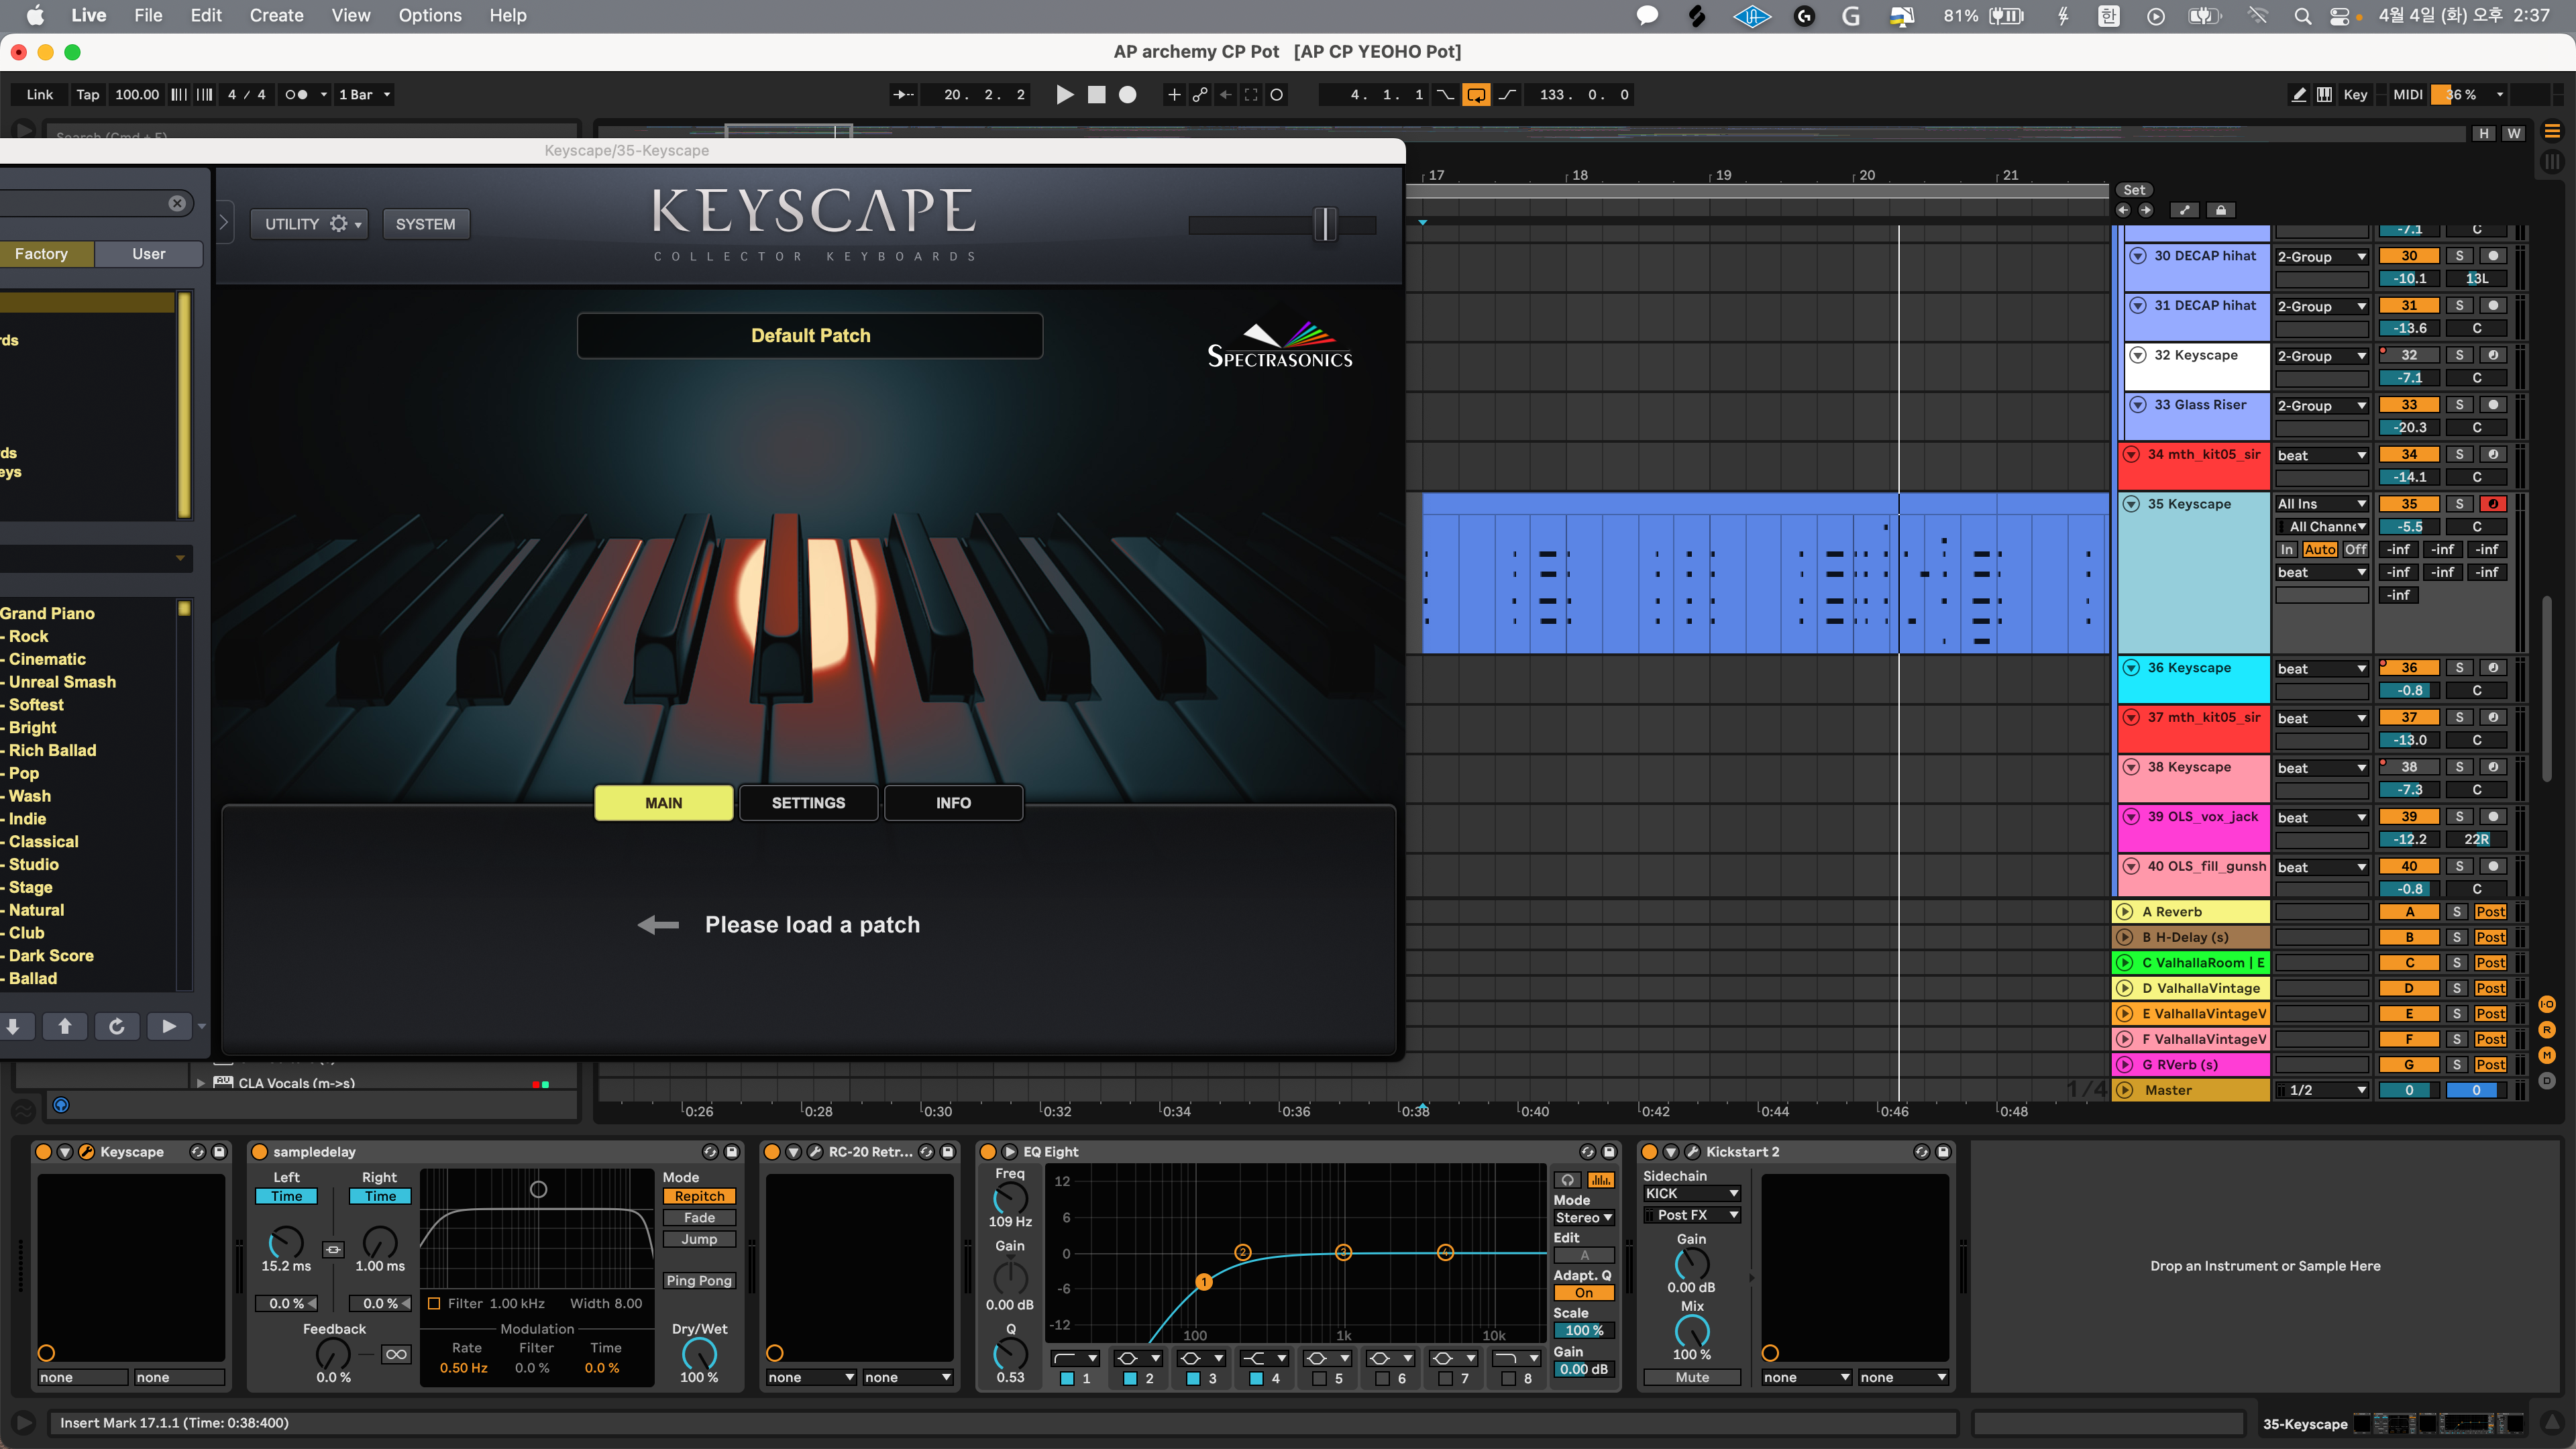Viewport: 2576px width, 1449px height.
Task: Toggle sampledelay stereo link icon
Action: pos(333,1249)
